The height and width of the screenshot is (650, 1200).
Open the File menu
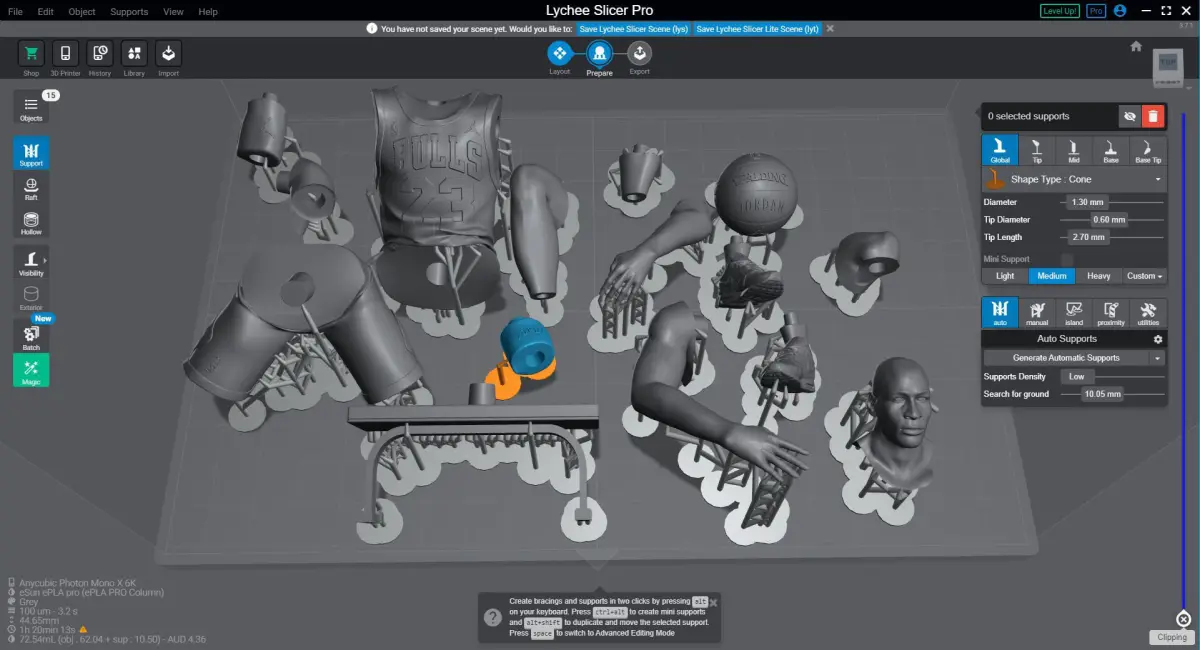[x=15, y=12]
